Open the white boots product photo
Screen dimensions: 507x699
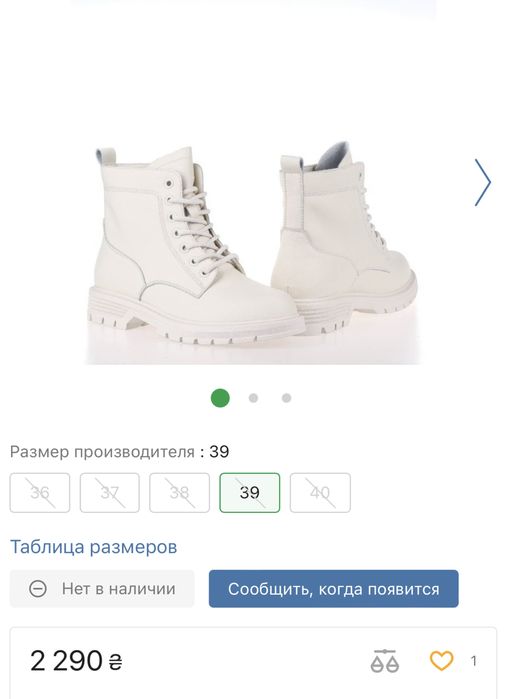pyautogui.click(x=252, y=250)
